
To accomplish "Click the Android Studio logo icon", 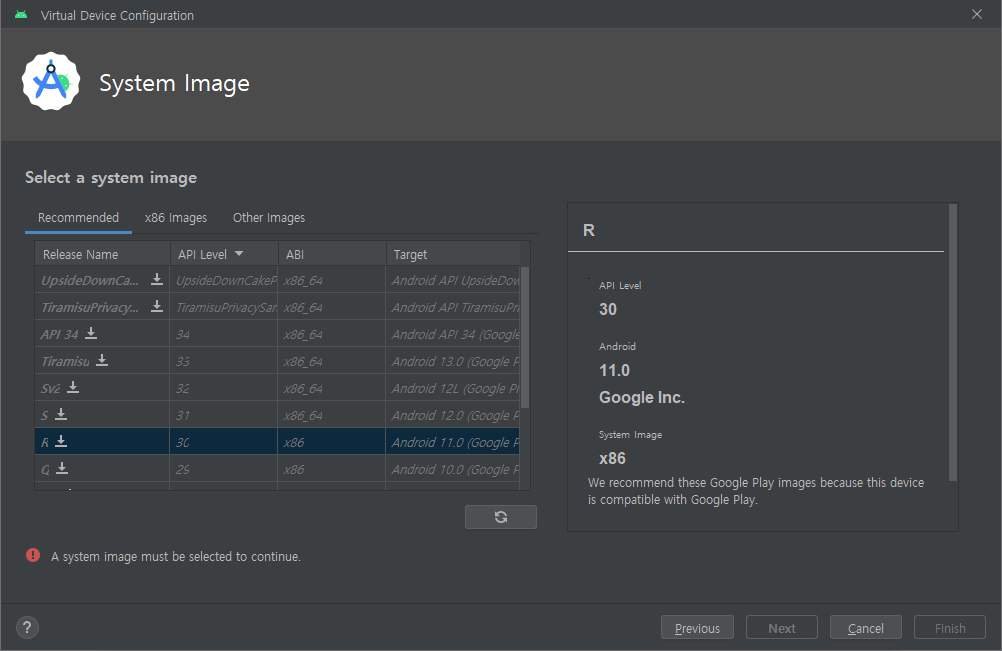I will [x=51, y=82].
